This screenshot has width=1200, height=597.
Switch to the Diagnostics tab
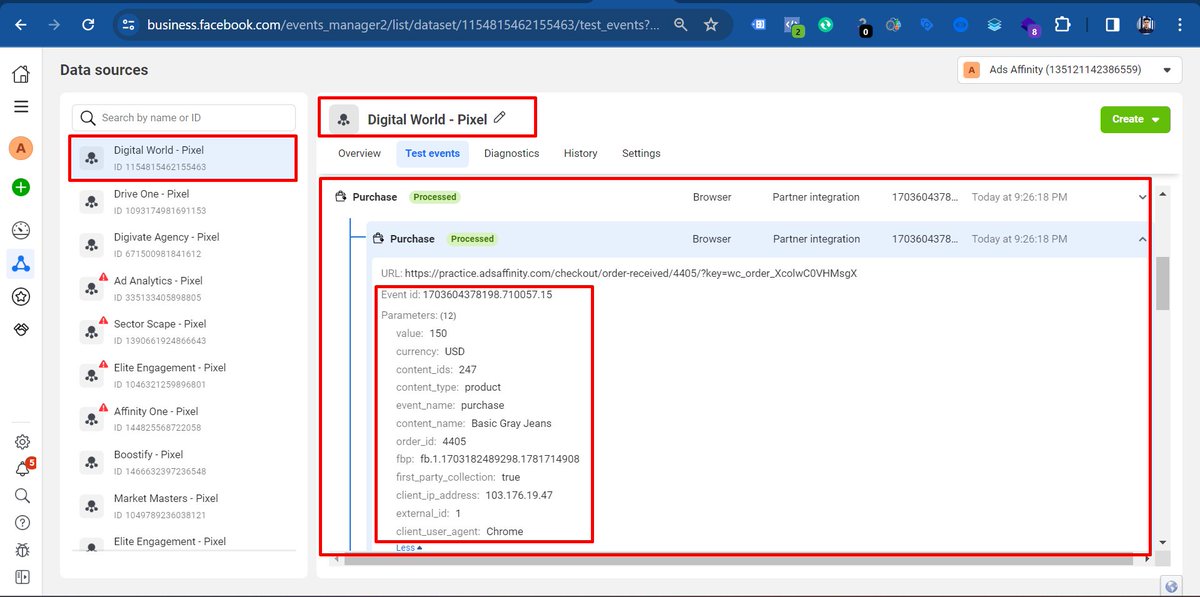click(511, 153)
